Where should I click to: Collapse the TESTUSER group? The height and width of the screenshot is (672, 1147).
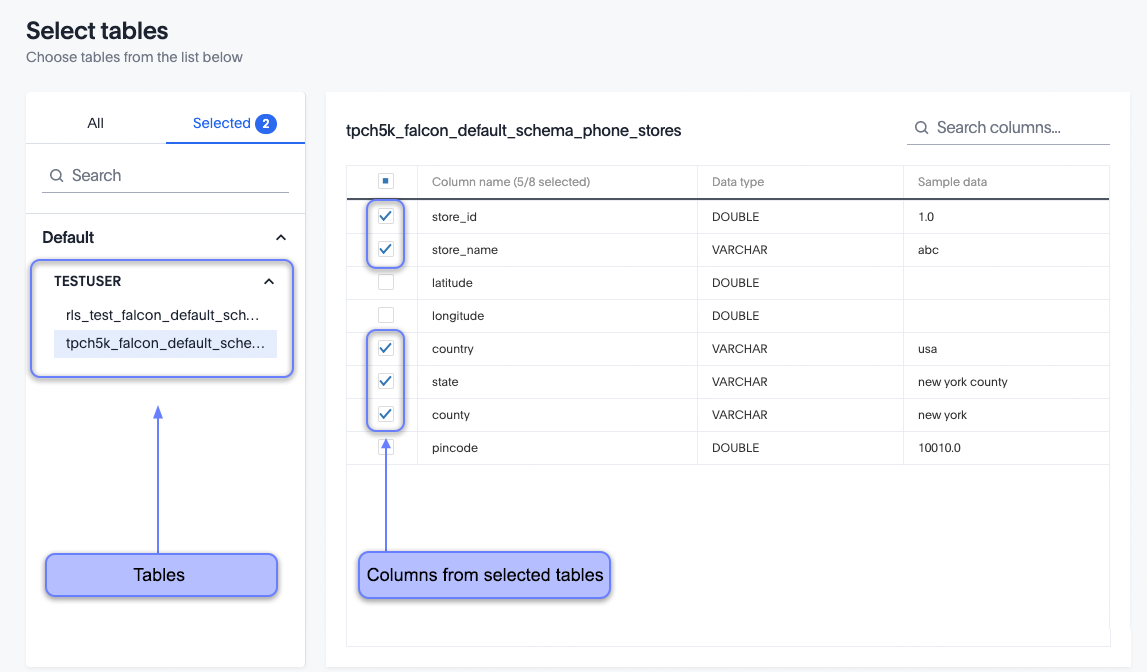[268, 281]
